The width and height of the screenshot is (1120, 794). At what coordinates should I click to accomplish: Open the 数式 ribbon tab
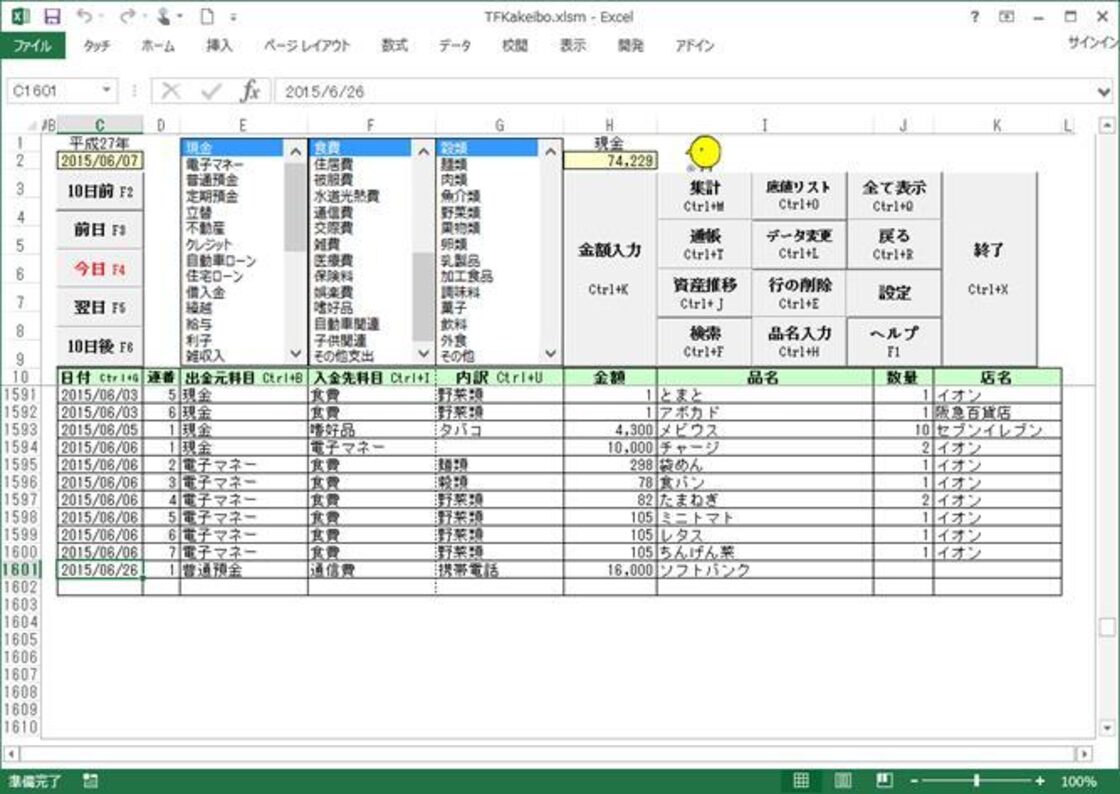pyautogui.click(x=394, y=45)
